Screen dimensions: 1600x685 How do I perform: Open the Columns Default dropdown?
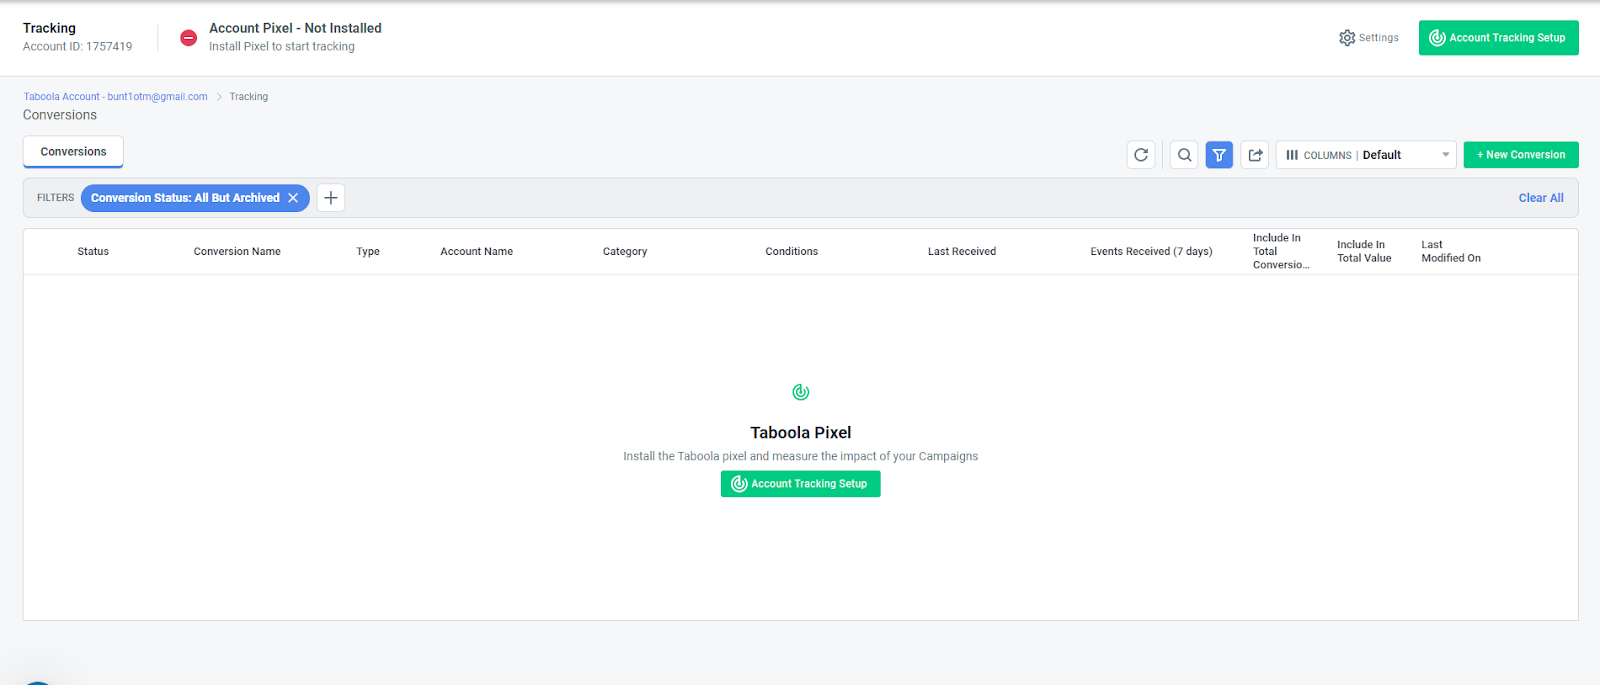1366,155
